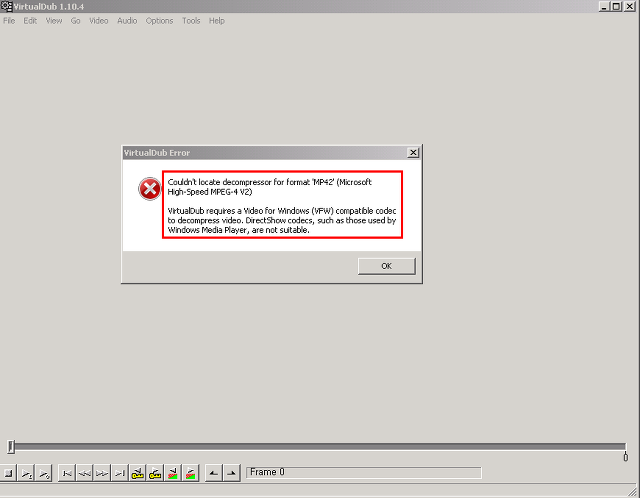This screenshot has width=640, height=498.
Task: Click the Frame 0 position field
Action: pyautogui.click(x=364, y=473)
